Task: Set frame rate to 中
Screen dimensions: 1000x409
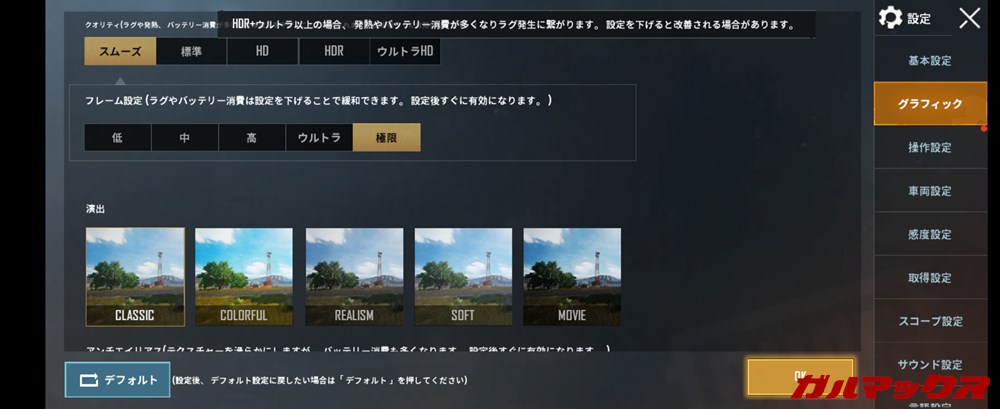Action: (x=185, y=137)
